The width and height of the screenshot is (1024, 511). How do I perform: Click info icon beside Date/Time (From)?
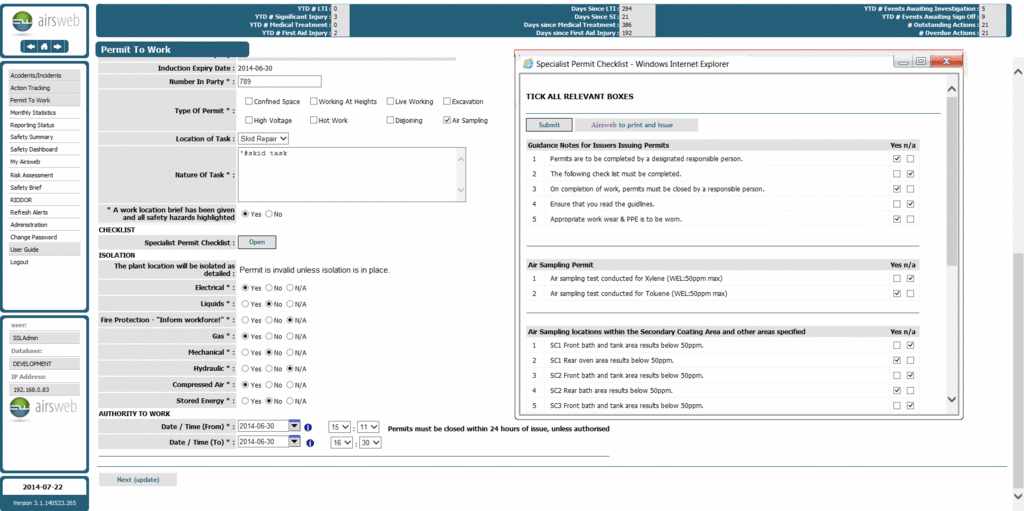(x=309, y=427)
